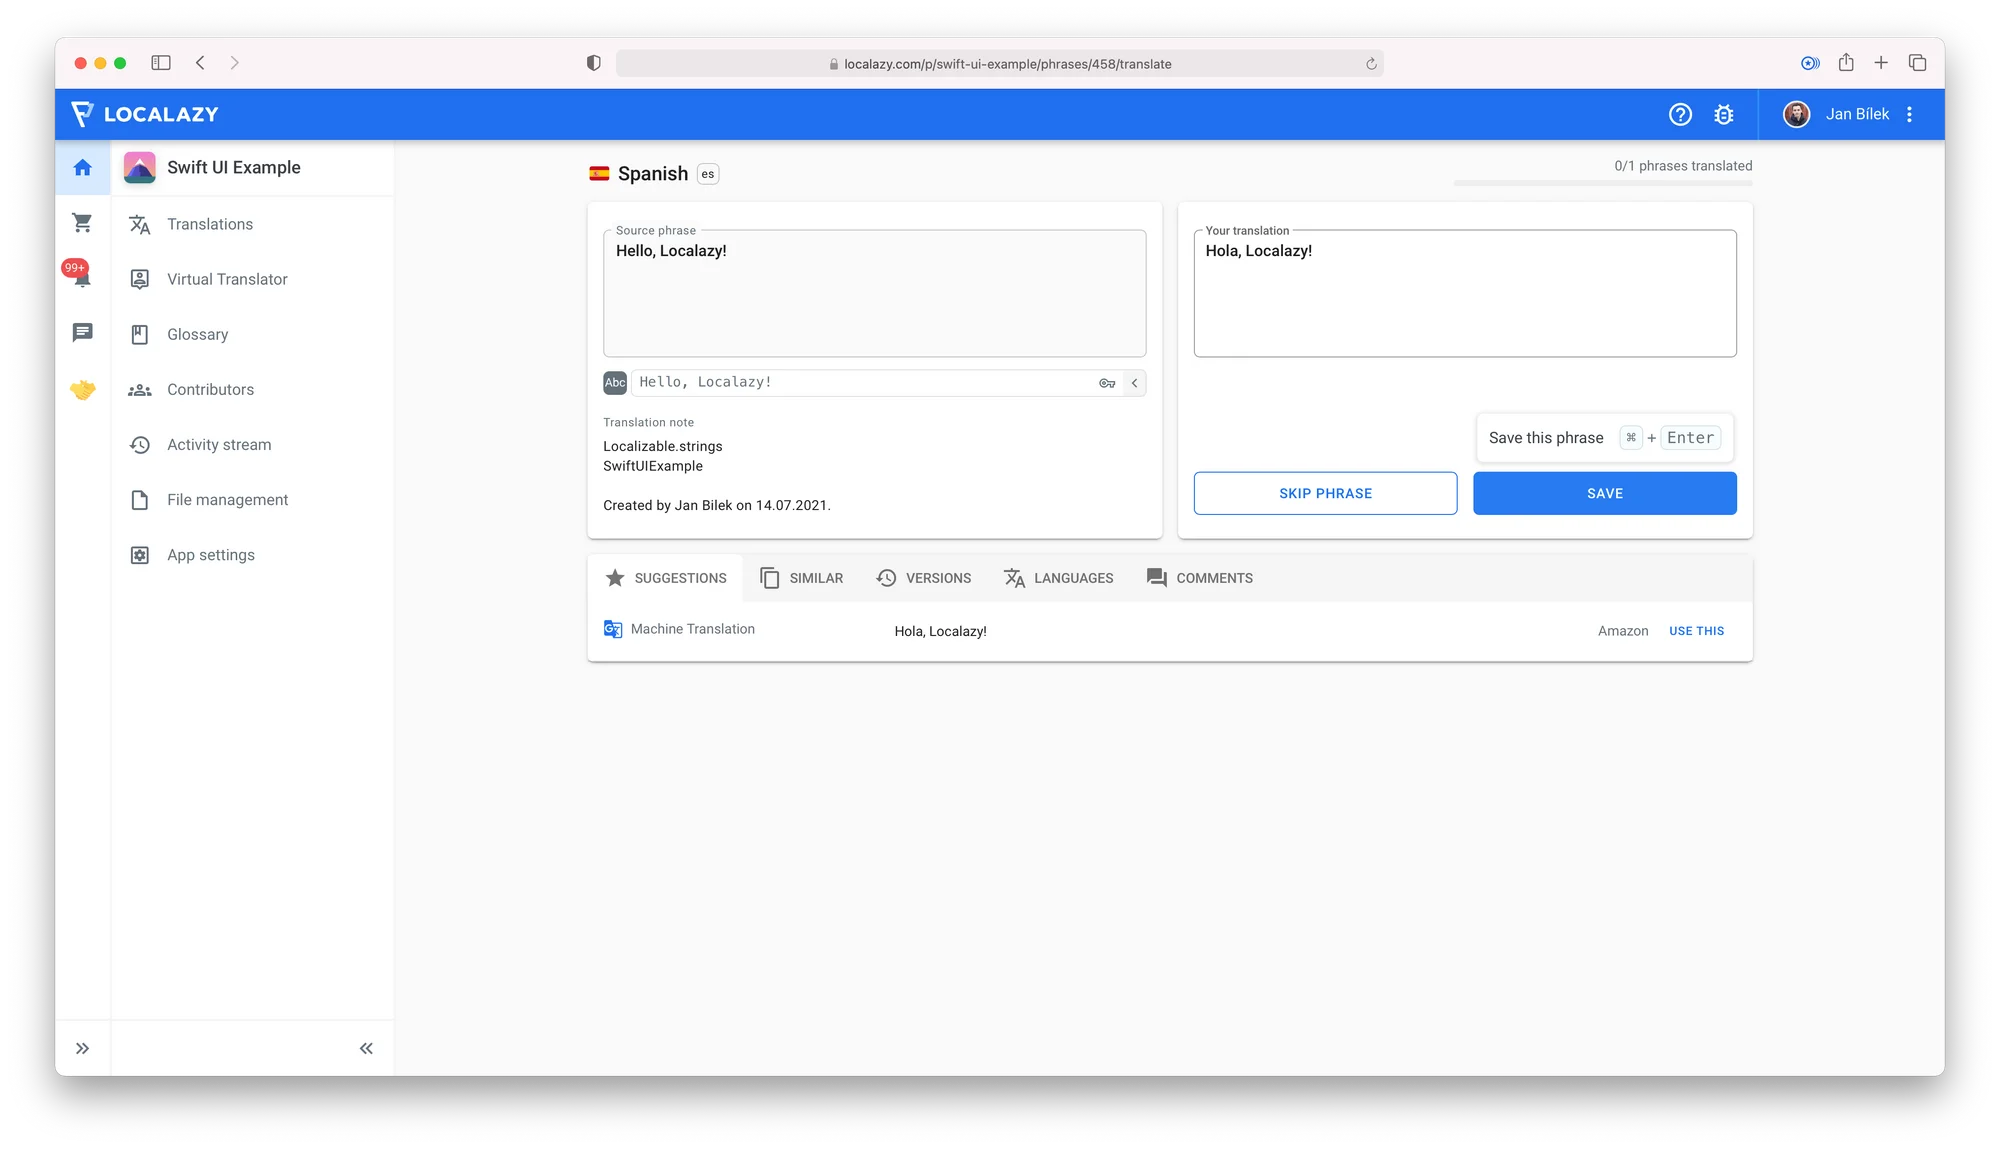
Task: Toggle collapse left sidebar
Action: click(365, 1047)
